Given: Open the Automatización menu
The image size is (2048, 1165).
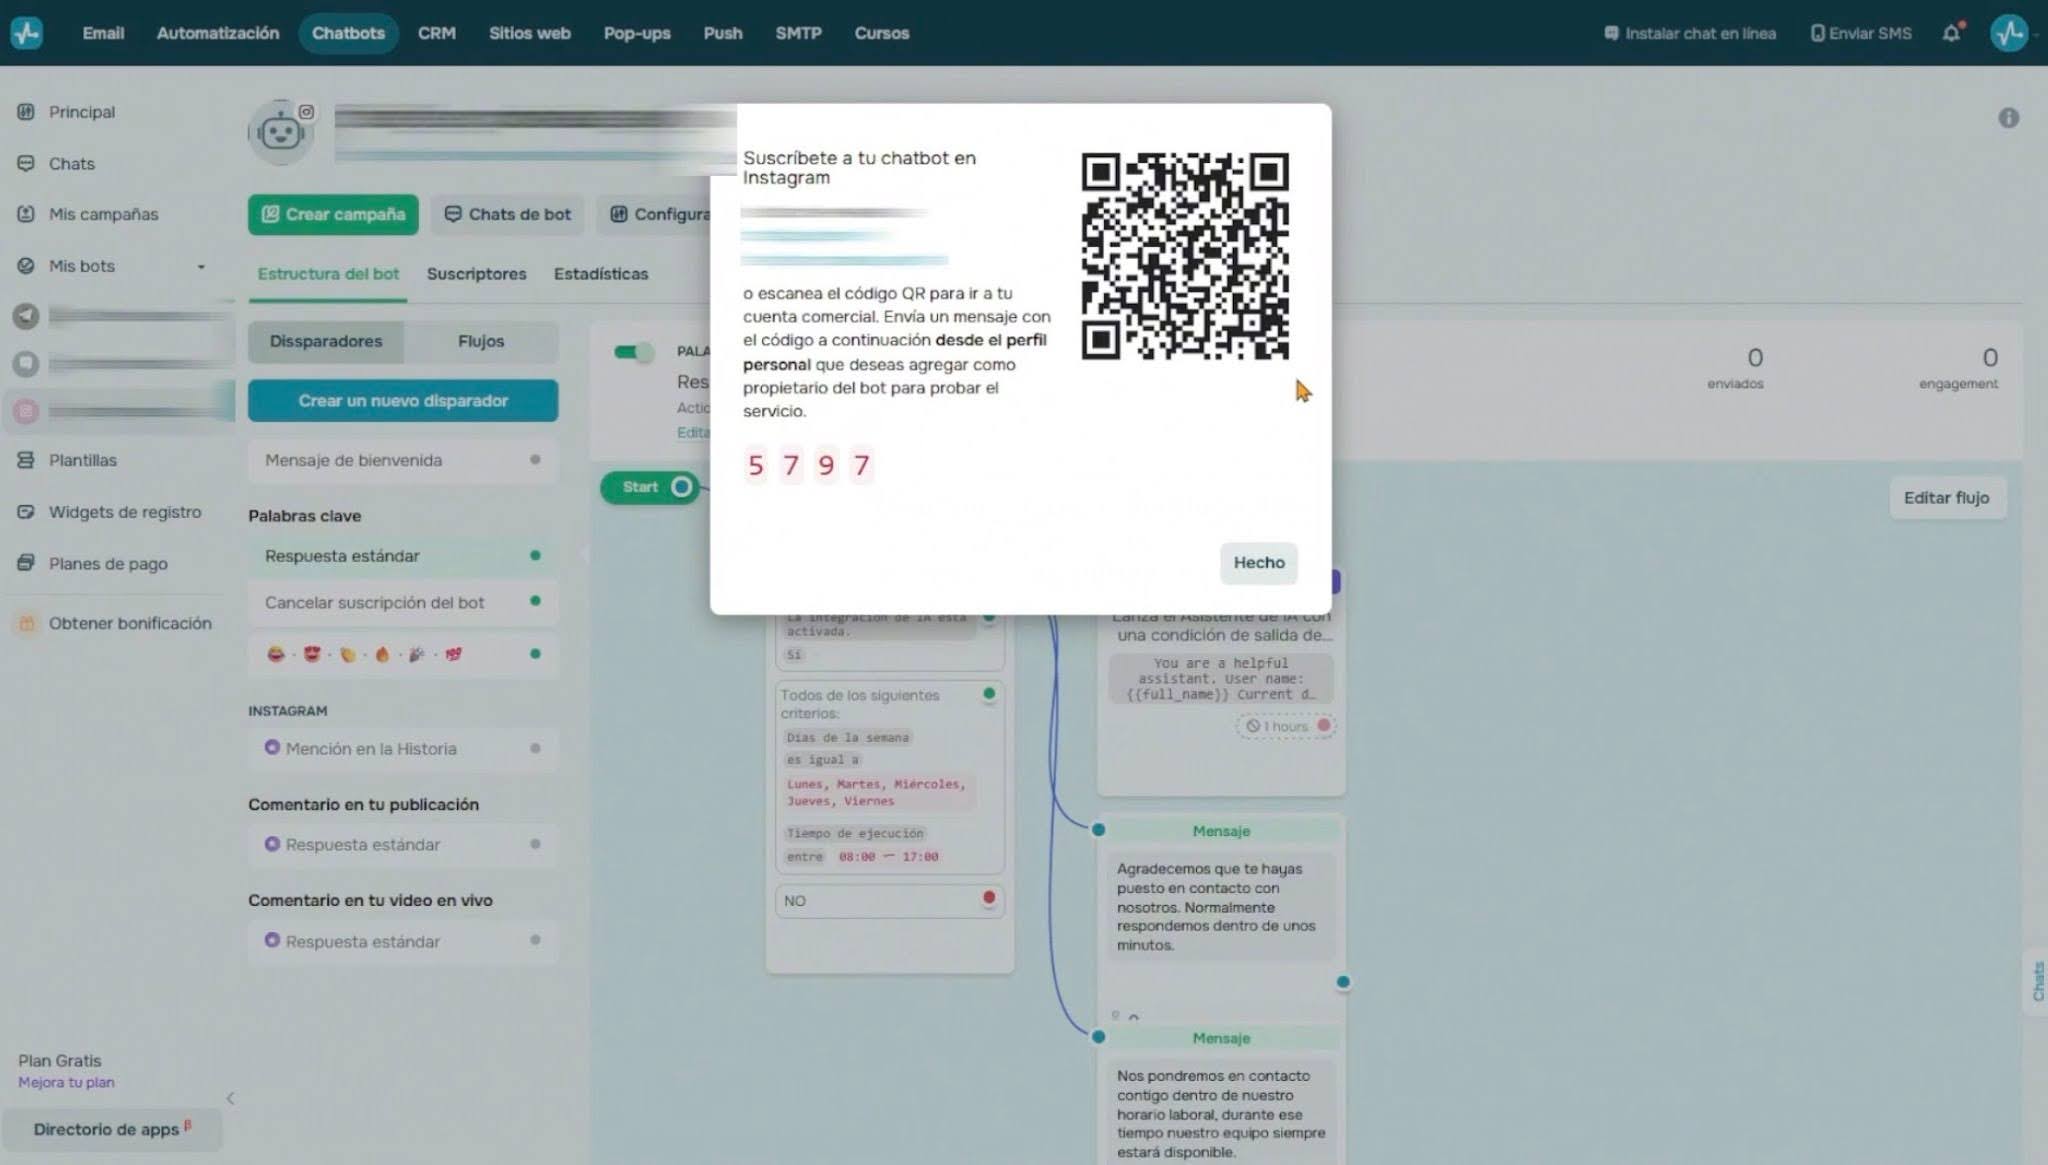Looking at the screenshot, I should [218, 33].
